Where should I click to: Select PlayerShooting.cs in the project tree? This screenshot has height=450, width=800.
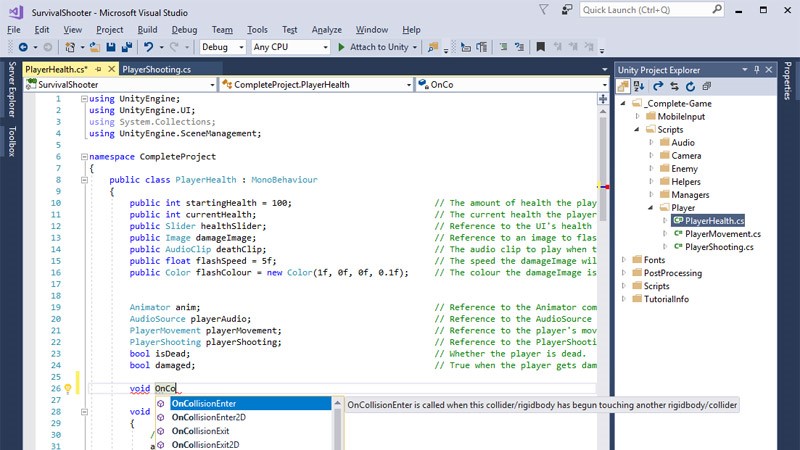(x=718, y=247)
